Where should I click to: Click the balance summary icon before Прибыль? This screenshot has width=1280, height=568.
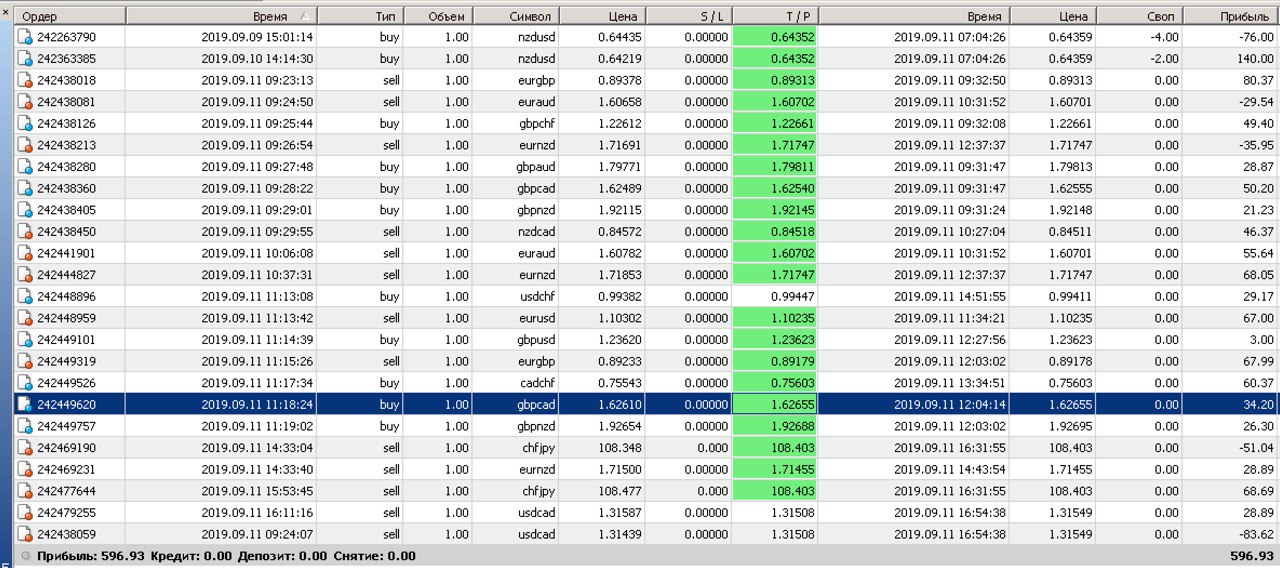coord(25,556)
